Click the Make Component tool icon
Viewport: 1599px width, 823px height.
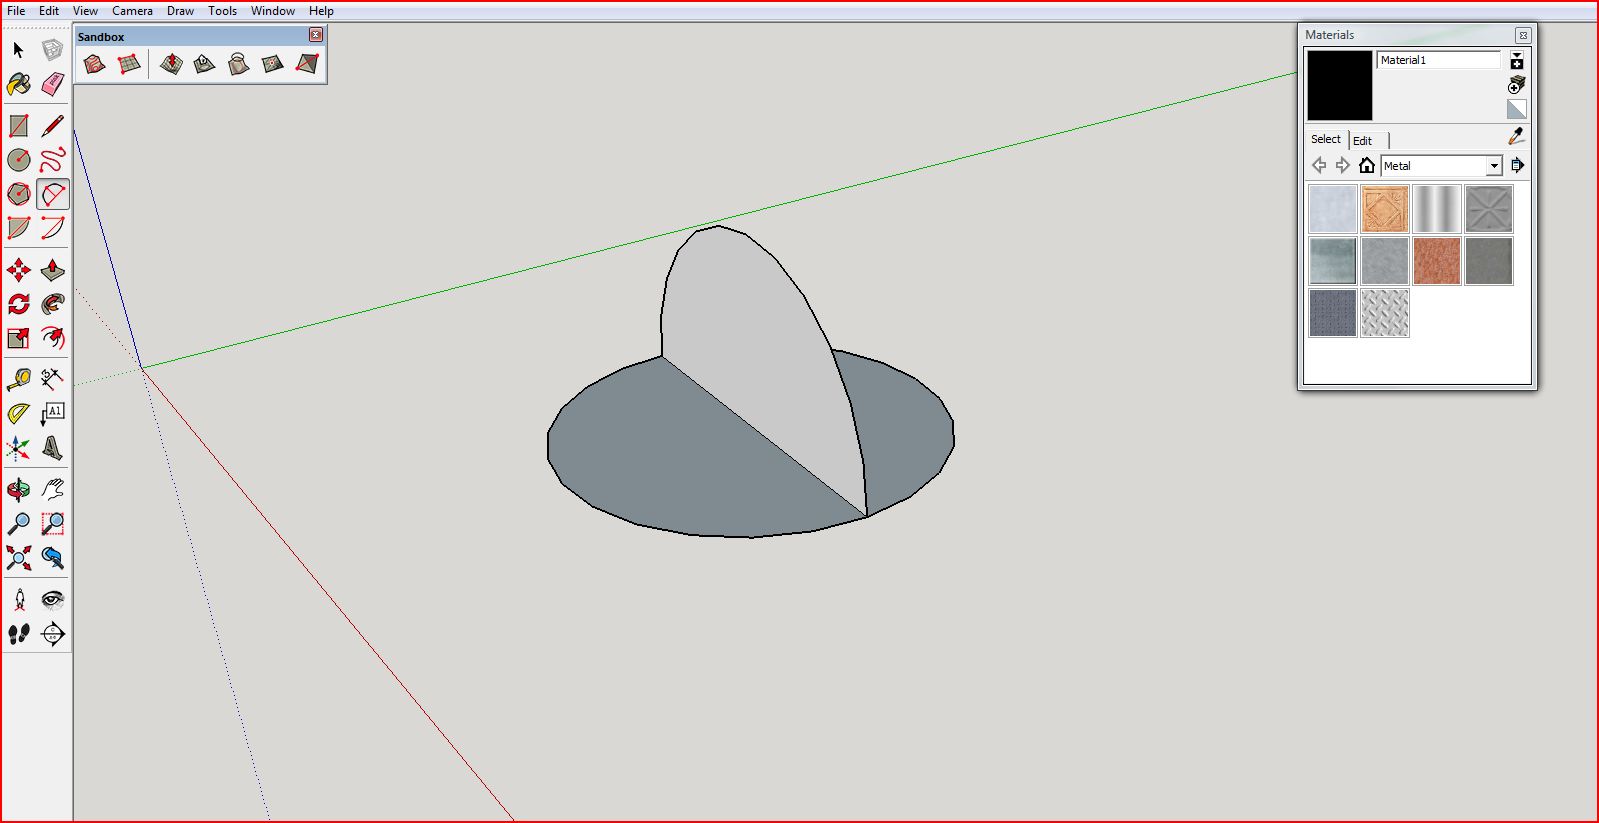pyautogui.click(x=52, y=49)
